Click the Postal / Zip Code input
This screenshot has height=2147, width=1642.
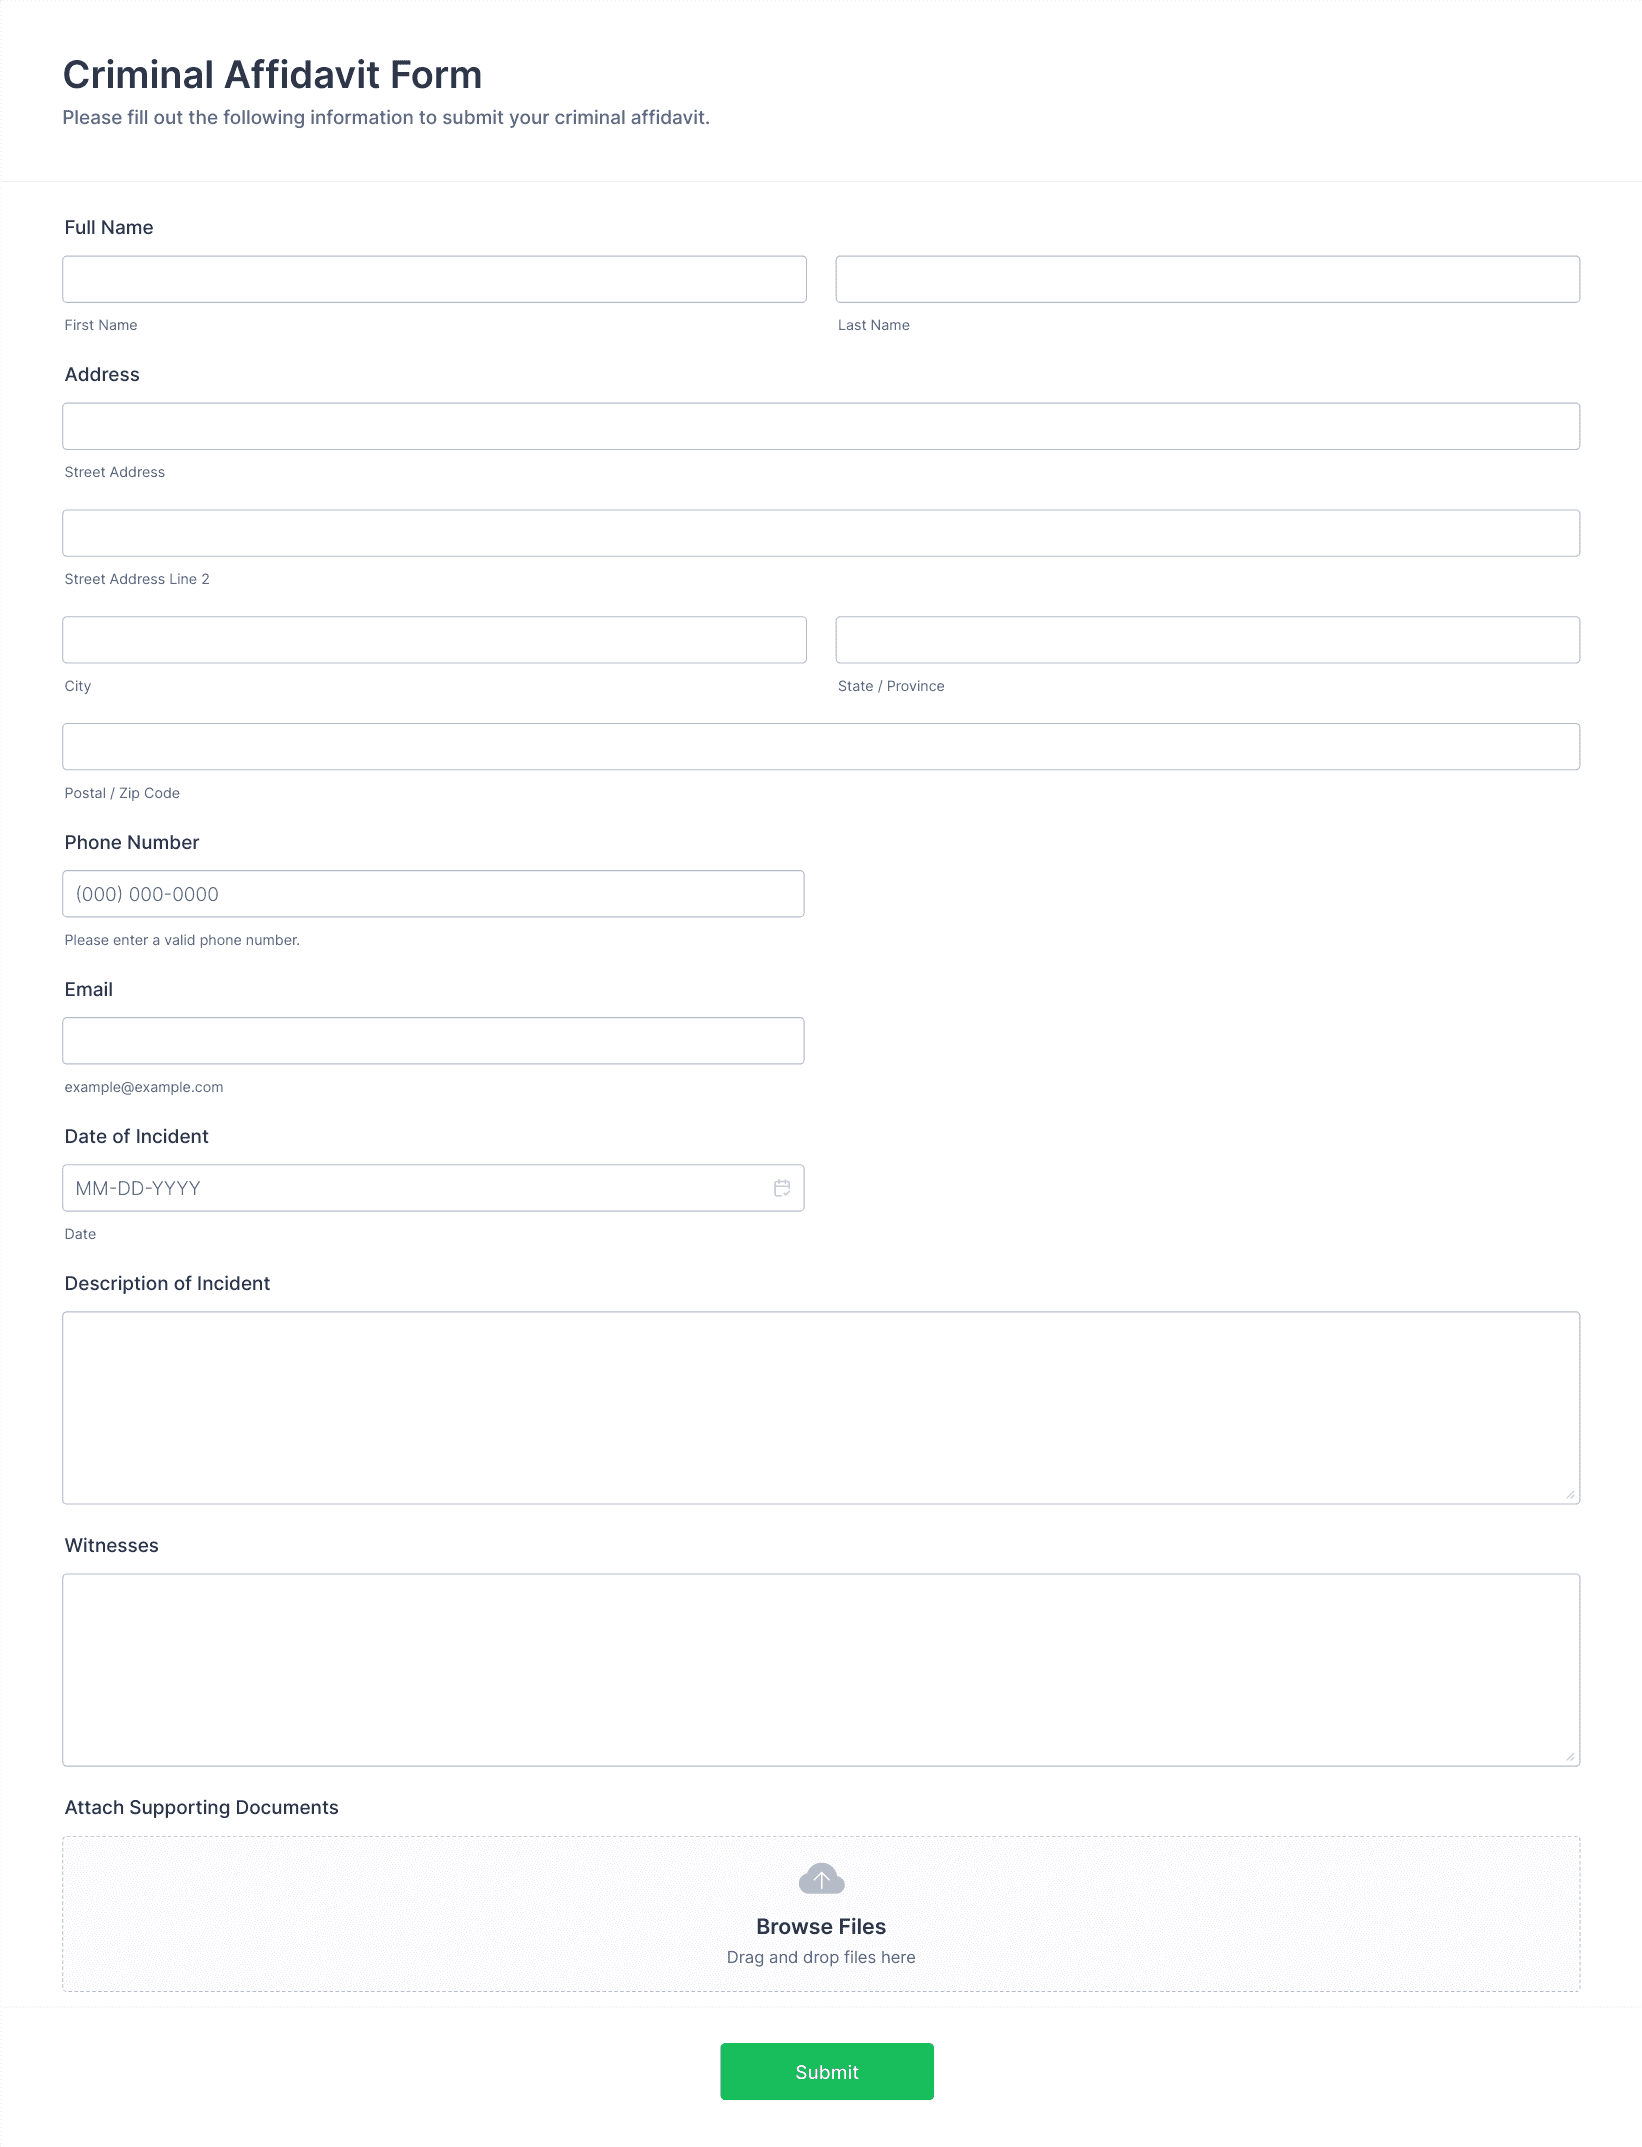[x=821, y=747]
